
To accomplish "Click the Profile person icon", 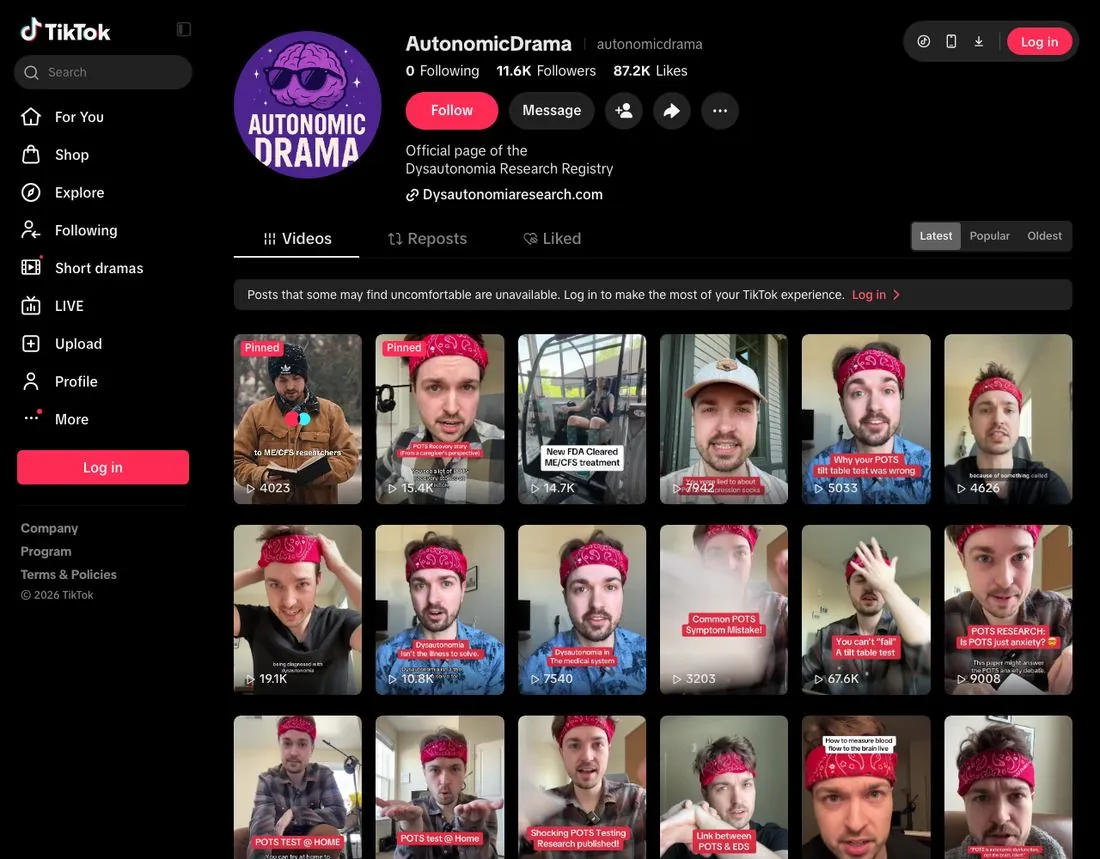I will [x=31, y=381].
